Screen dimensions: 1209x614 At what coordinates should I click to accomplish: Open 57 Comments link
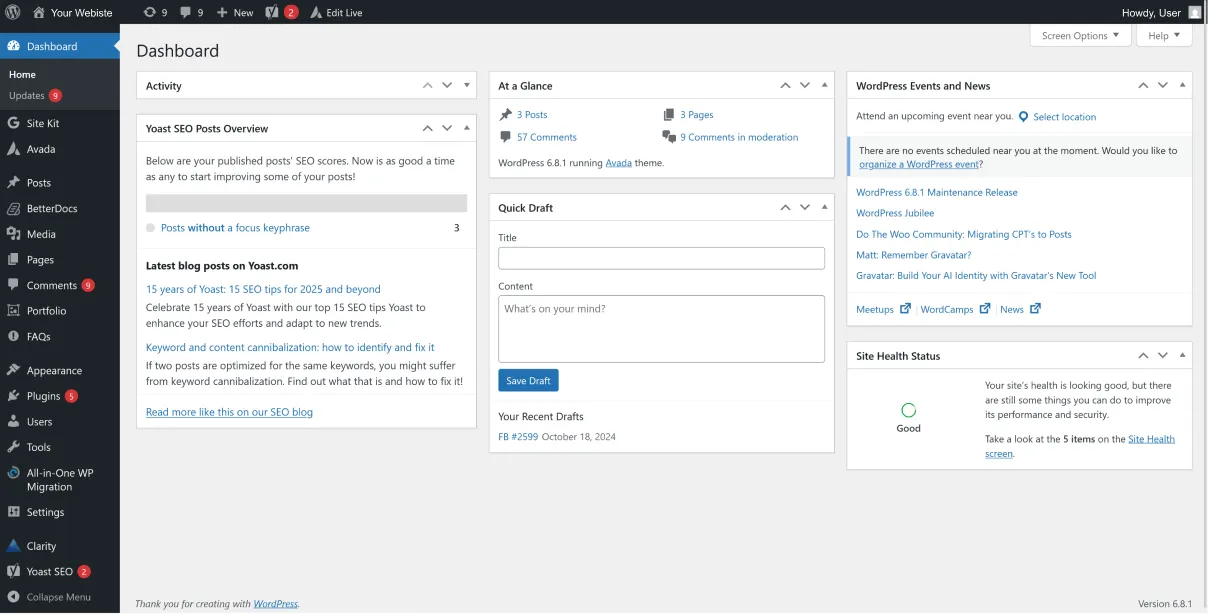point(547,137)
